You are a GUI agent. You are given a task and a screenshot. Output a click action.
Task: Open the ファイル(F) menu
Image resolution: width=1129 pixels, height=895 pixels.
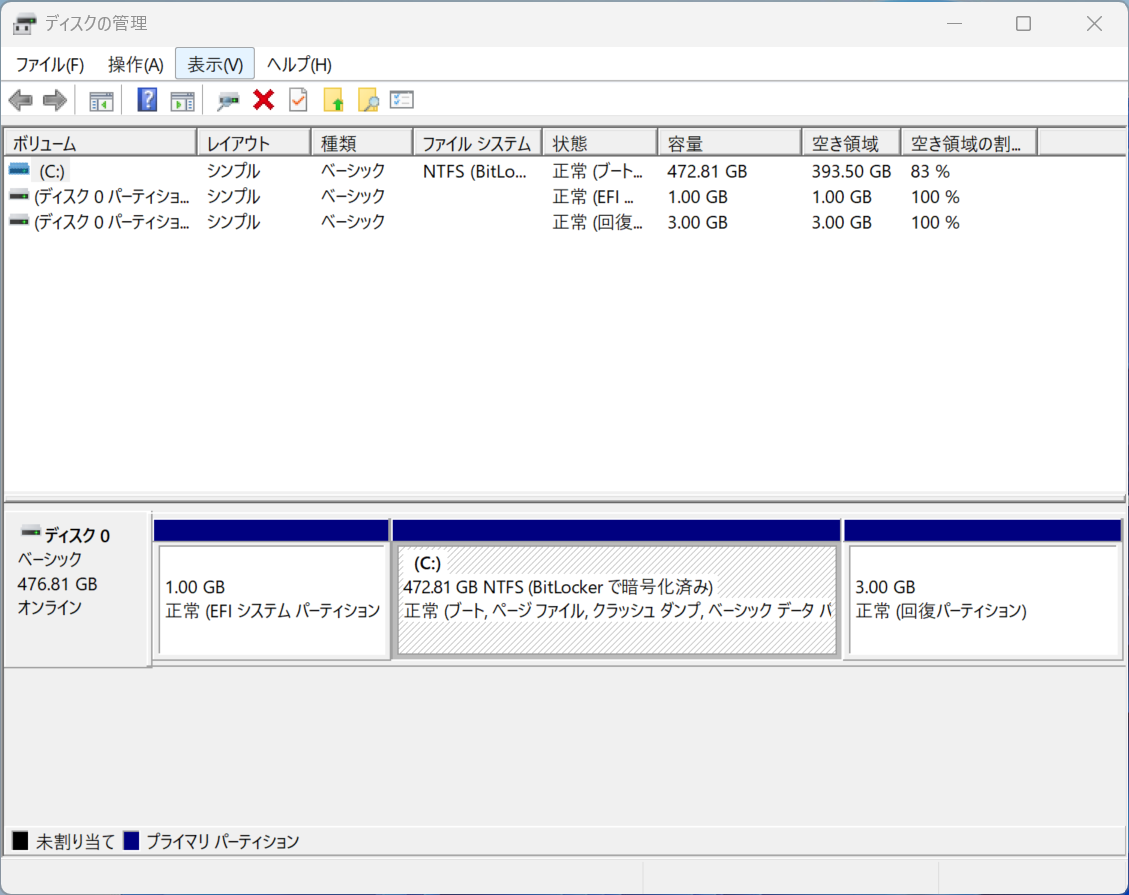[x=50, y=65]
